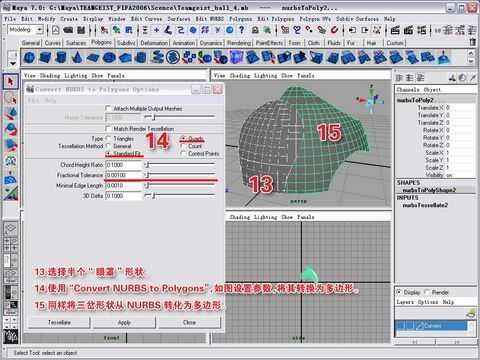Open Layers menu in Layer editor

pos(405,302)
